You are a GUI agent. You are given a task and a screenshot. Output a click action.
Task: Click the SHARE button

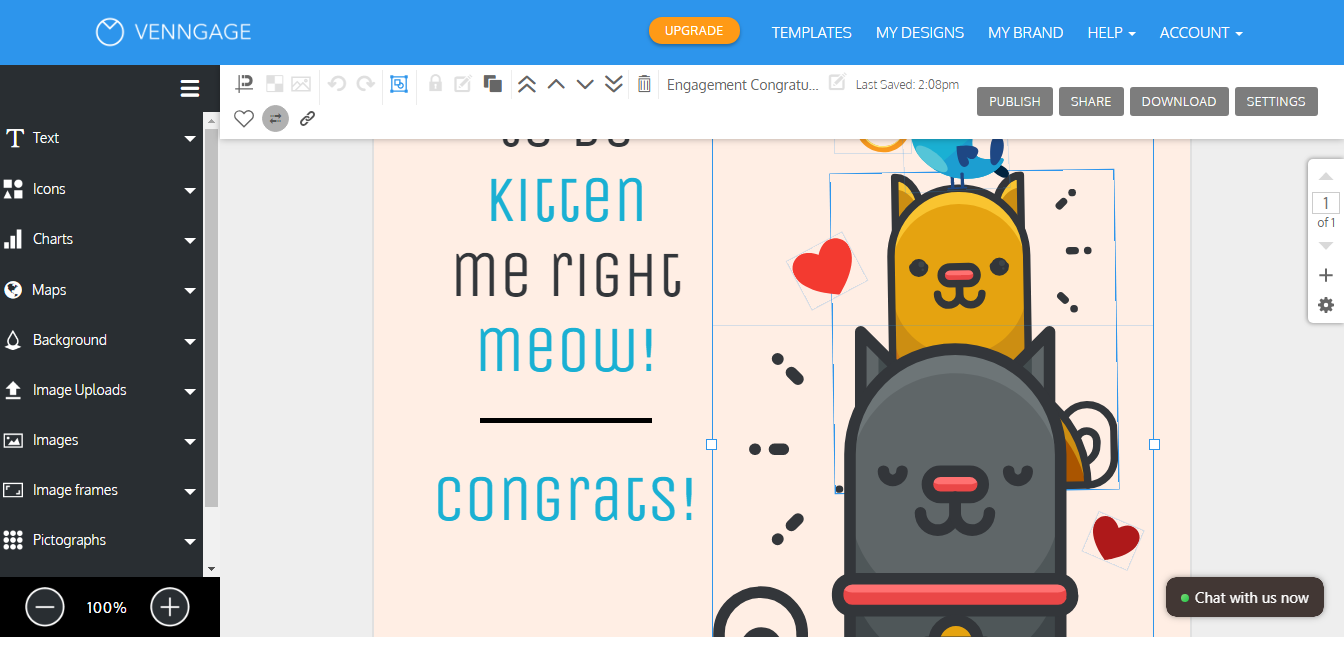pyautogui.click(x=1091, y=101)
